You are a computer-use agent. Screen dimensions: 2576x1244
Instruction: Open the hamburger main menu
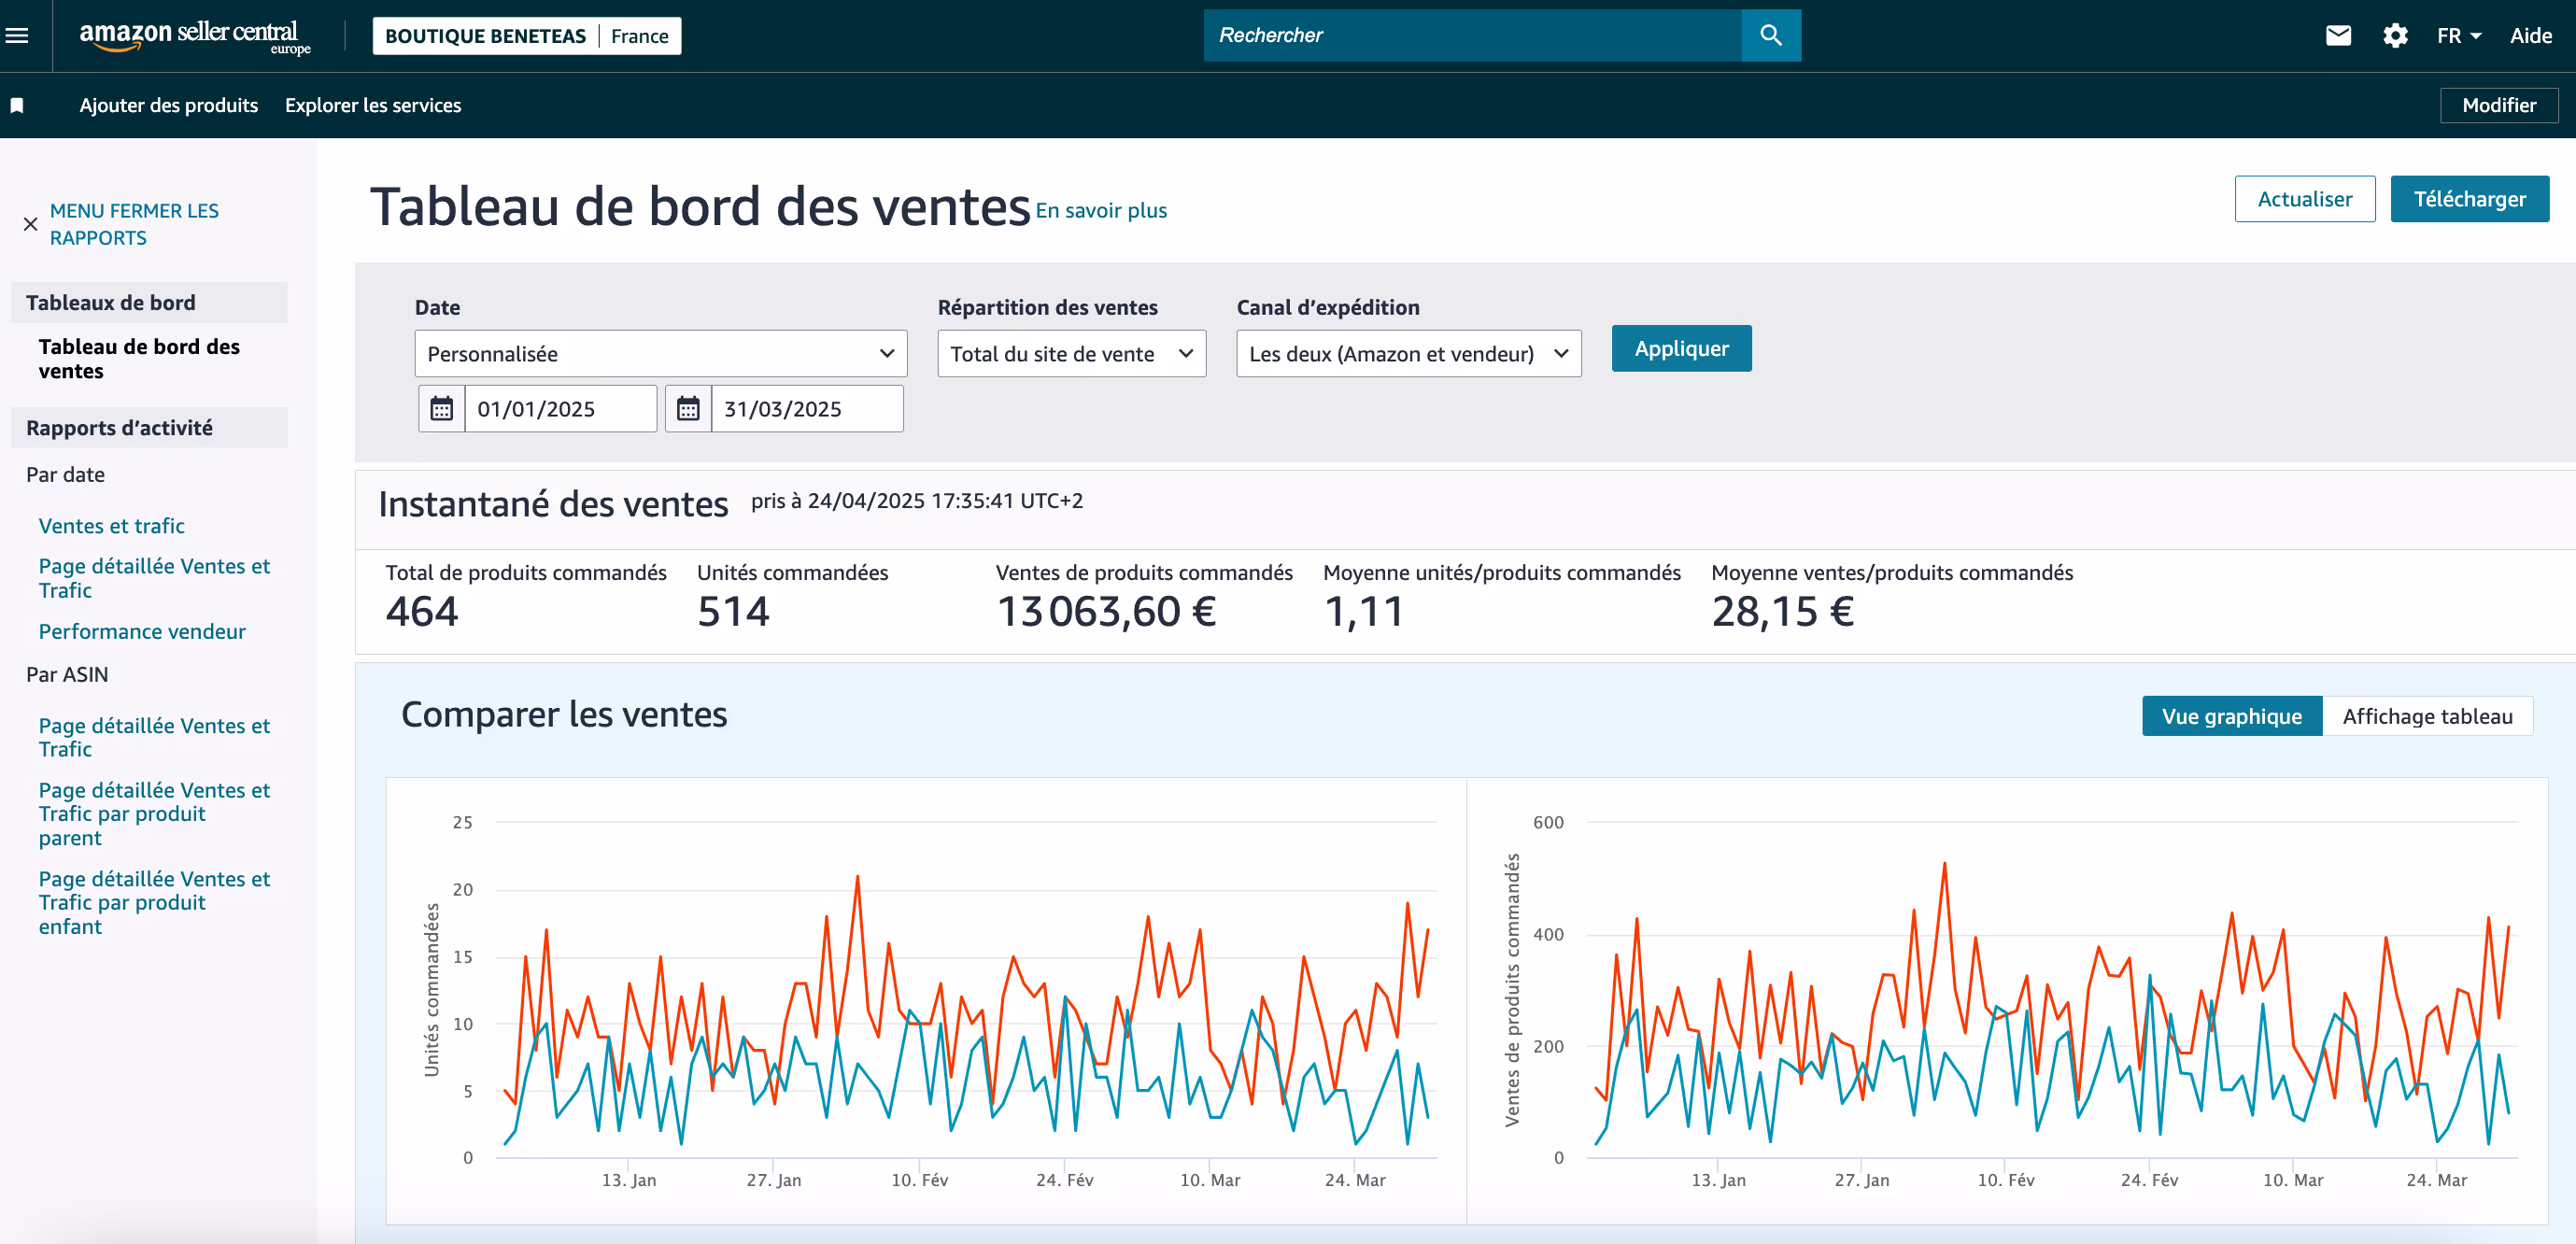(17, 36)
